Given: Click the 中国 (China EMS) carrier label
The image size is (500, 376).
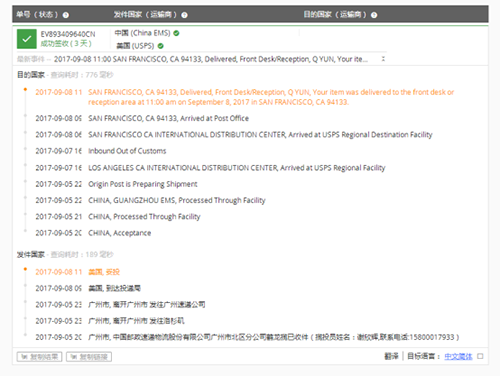Looking at the screenshot, I should [142, 33].
